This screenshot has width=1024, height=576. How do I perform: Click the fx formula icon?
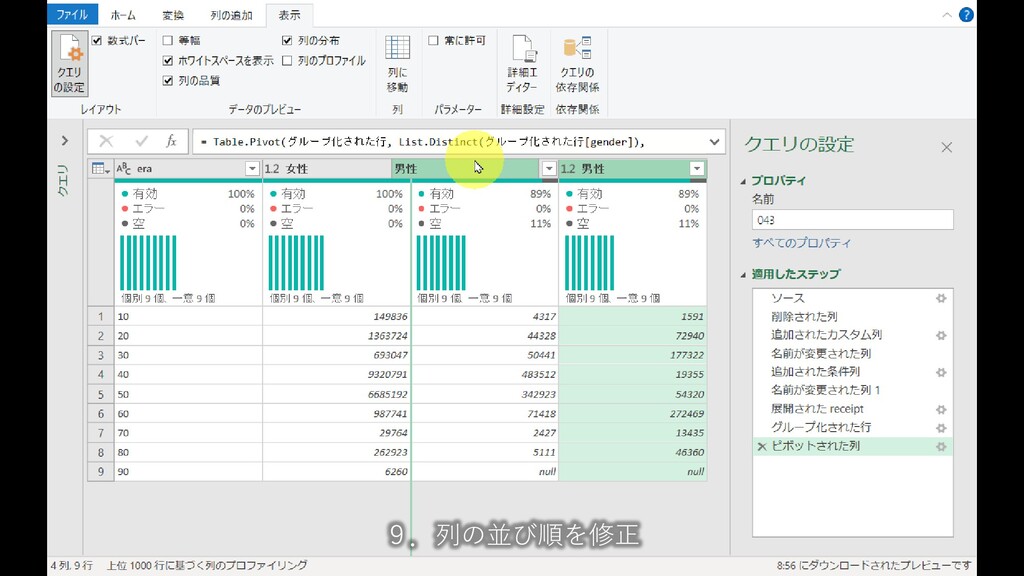(171, 141)
